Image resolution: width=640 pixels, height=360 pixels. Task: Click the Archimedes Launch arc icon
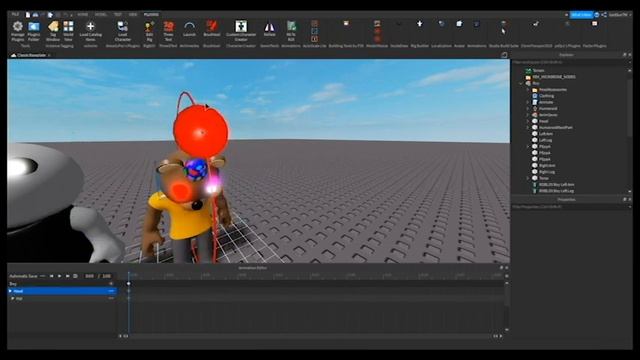click(x=189, y=27)
